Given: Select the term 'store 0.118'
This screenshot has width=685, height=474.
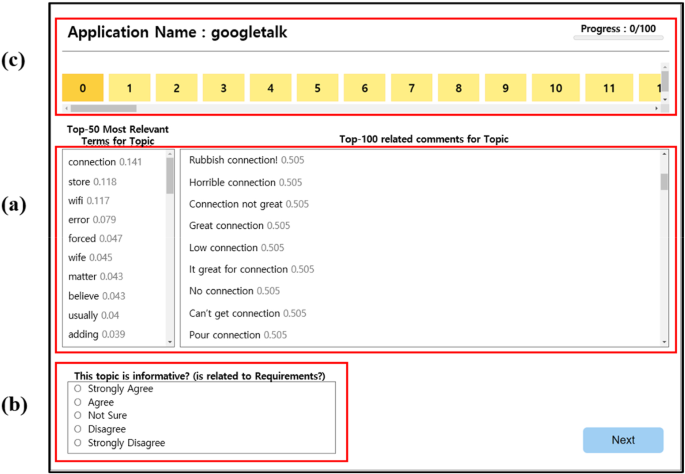Looking at the screenshot, I should tap(93, 181).
